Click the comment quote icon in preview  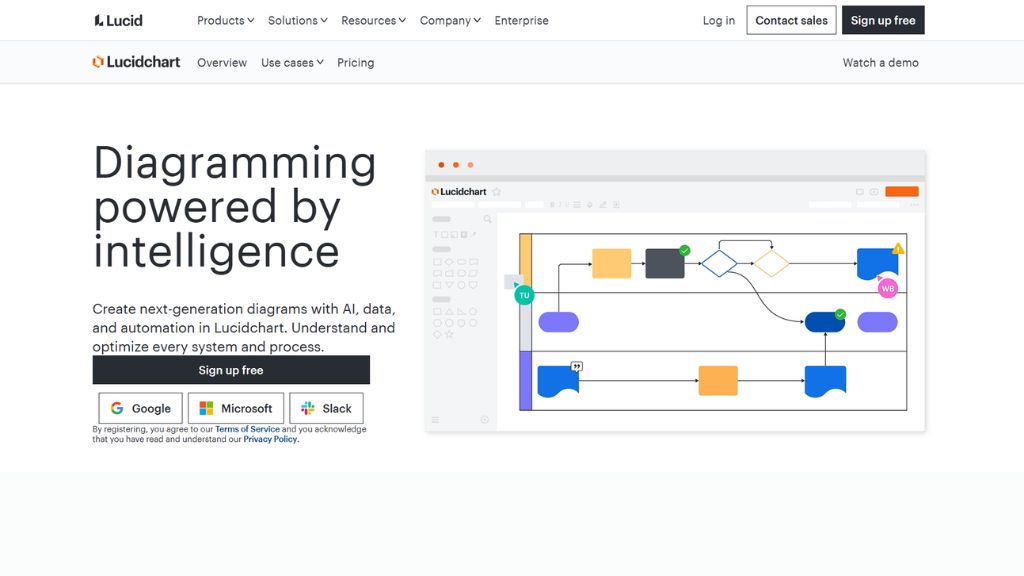(x=576, y=366)
